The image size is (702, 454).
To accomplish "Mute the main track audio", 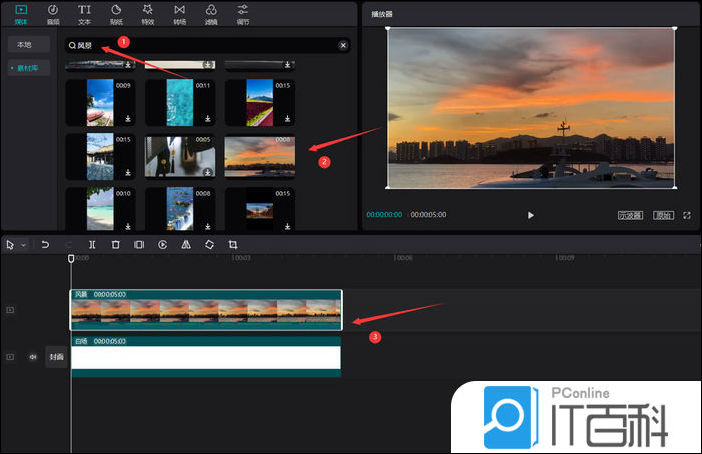I will (x=32, y=356).
